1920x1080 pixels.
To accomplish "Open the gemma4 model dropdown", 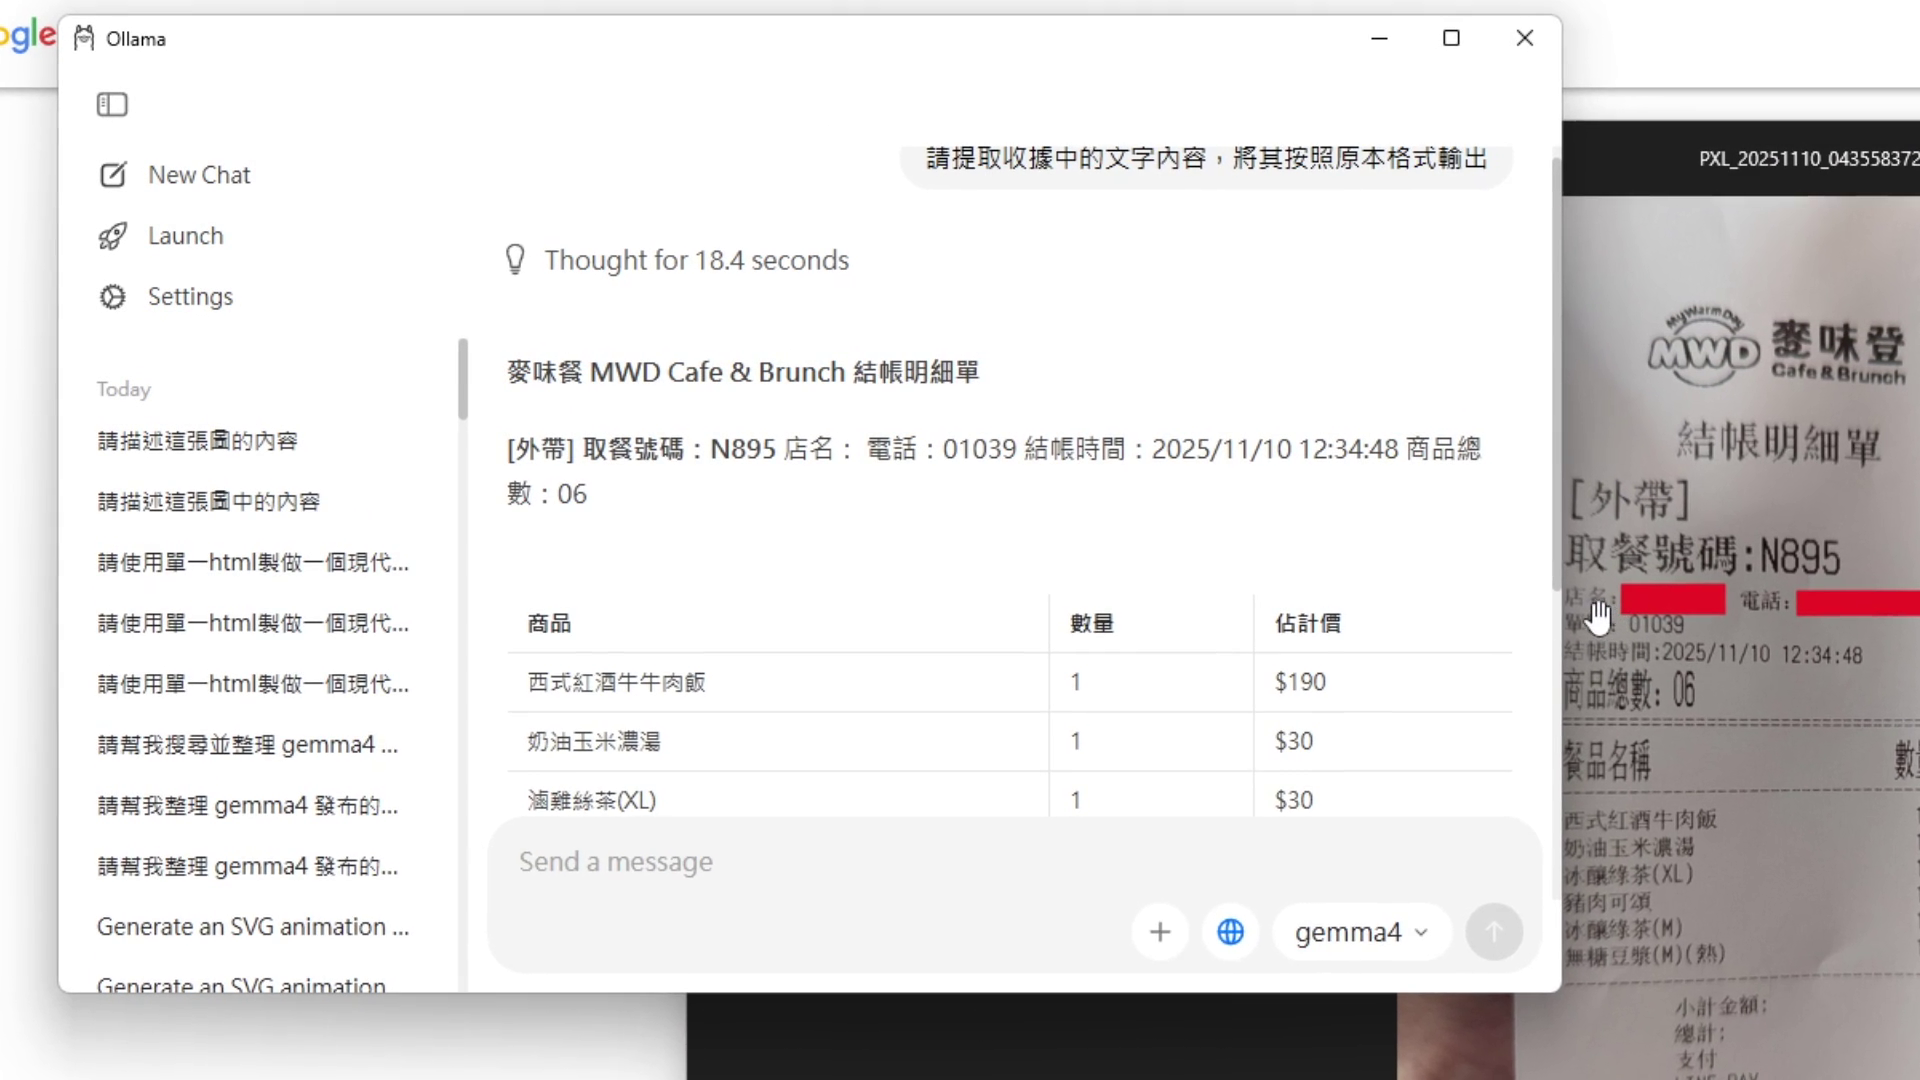I will point(1361,932).
